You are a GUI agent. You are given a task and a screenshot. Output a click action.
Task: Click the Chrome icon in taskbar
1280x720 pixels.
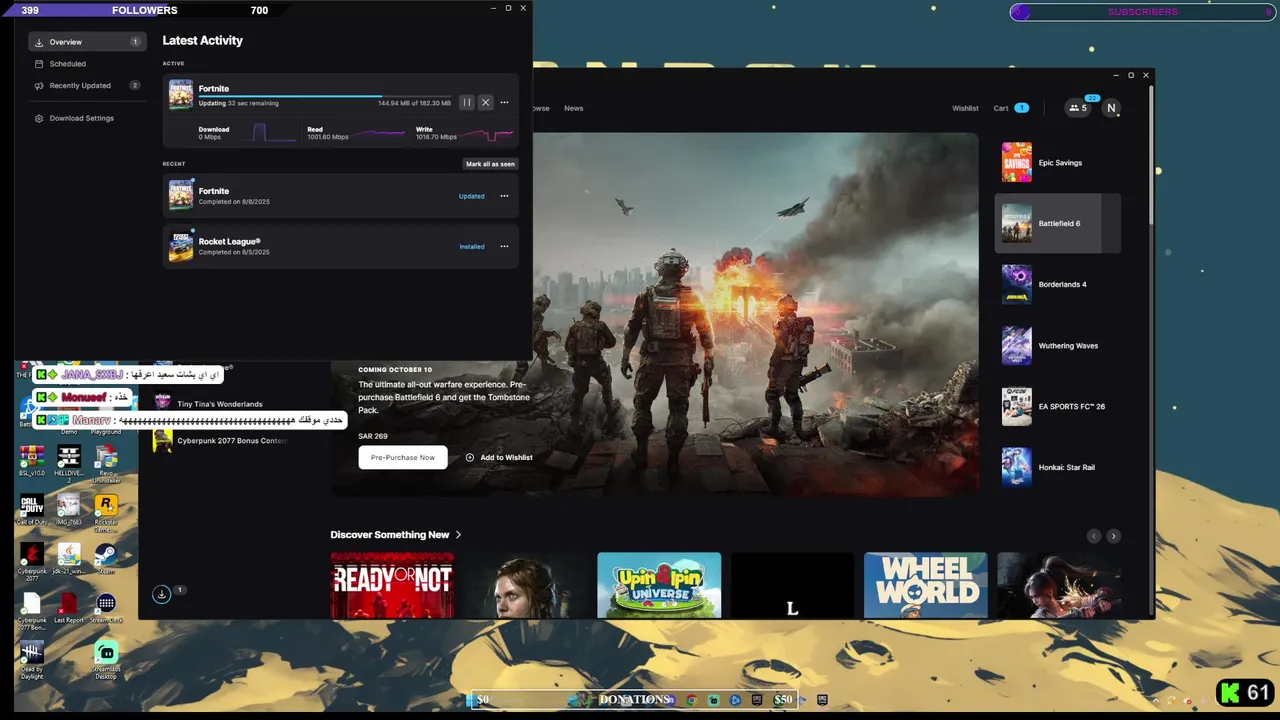pyautogui.click(x=691, y=700)
